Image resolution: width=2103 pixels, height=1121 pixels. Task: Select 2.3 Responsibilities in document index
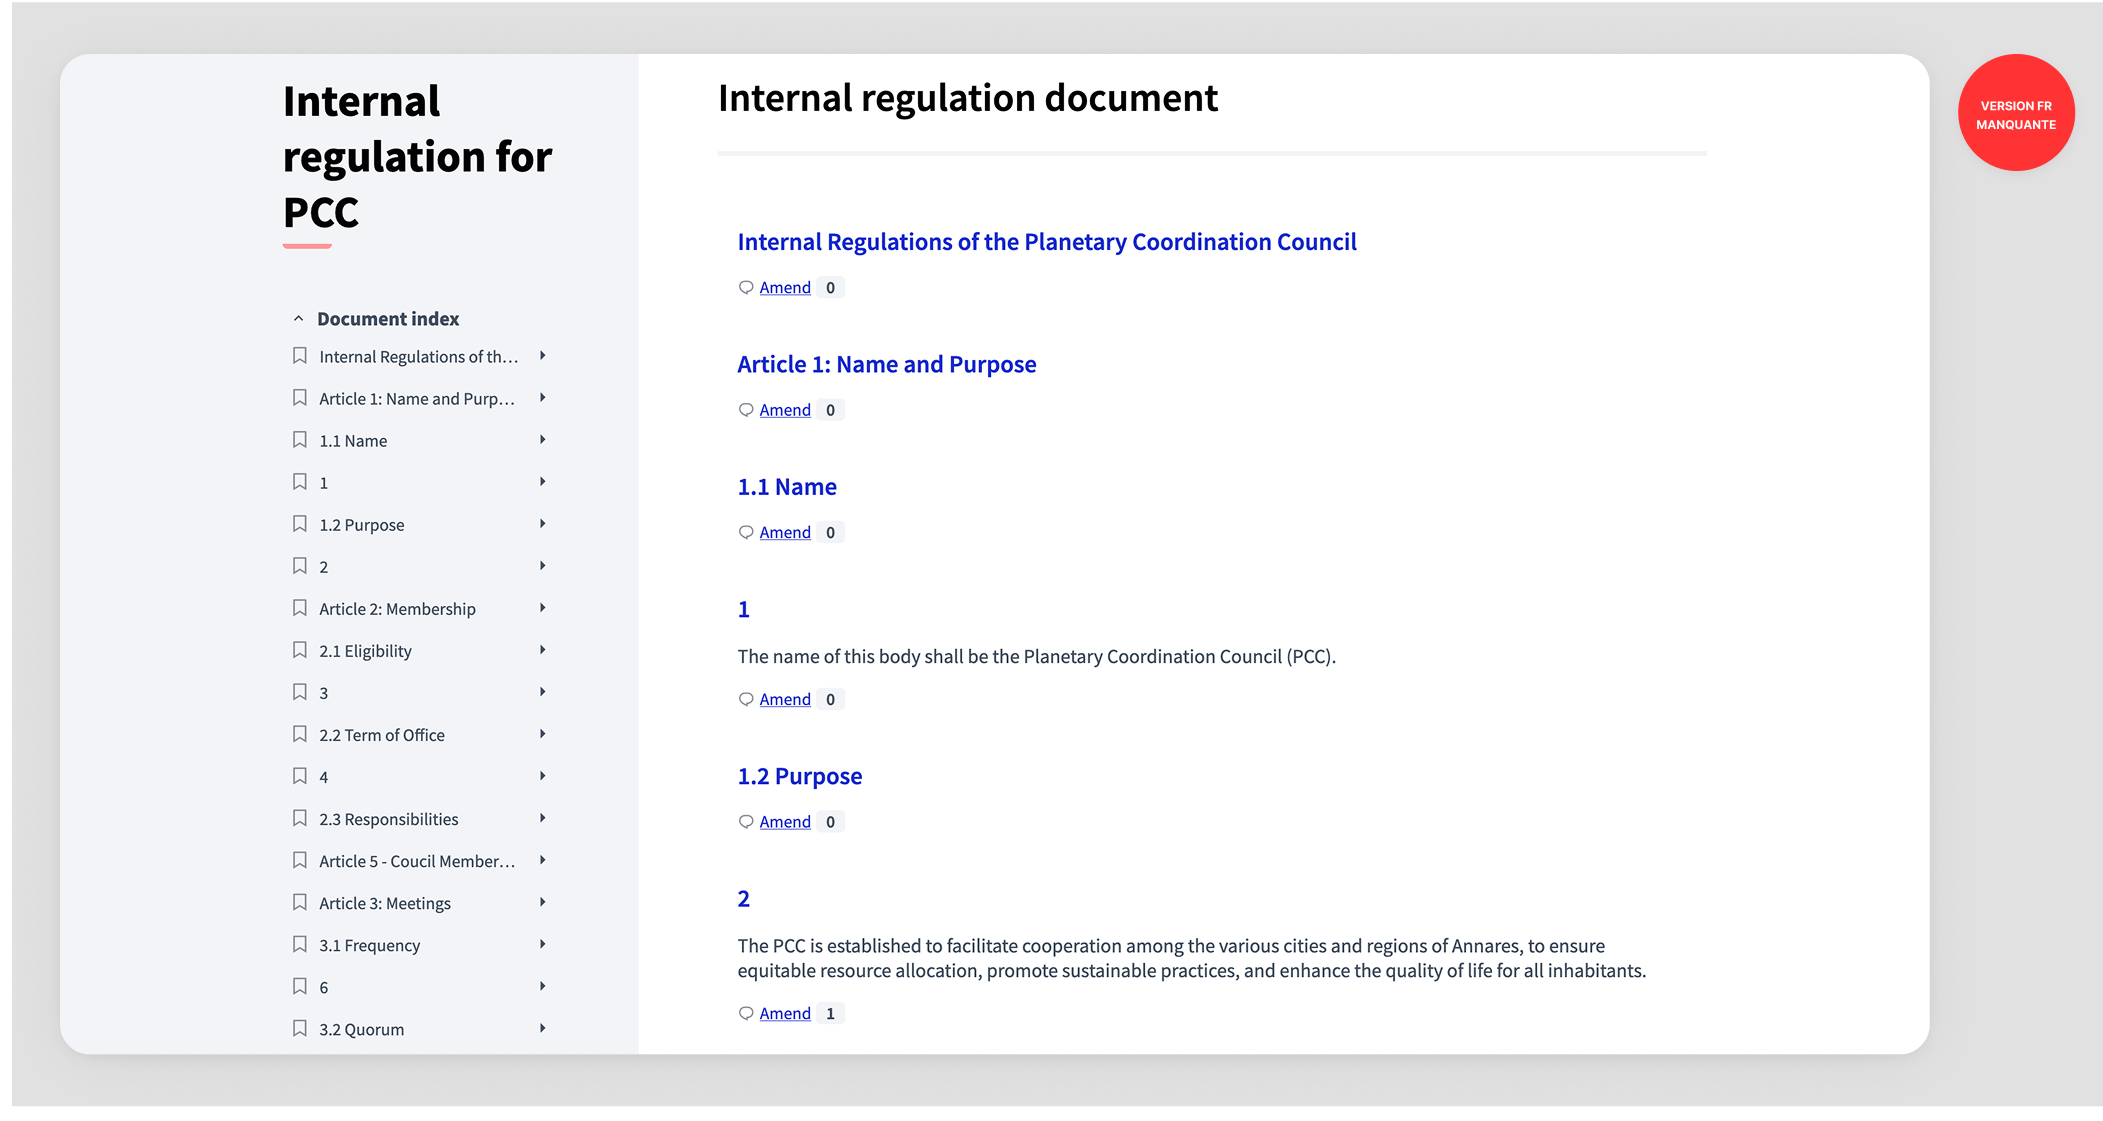coord(389,819)
